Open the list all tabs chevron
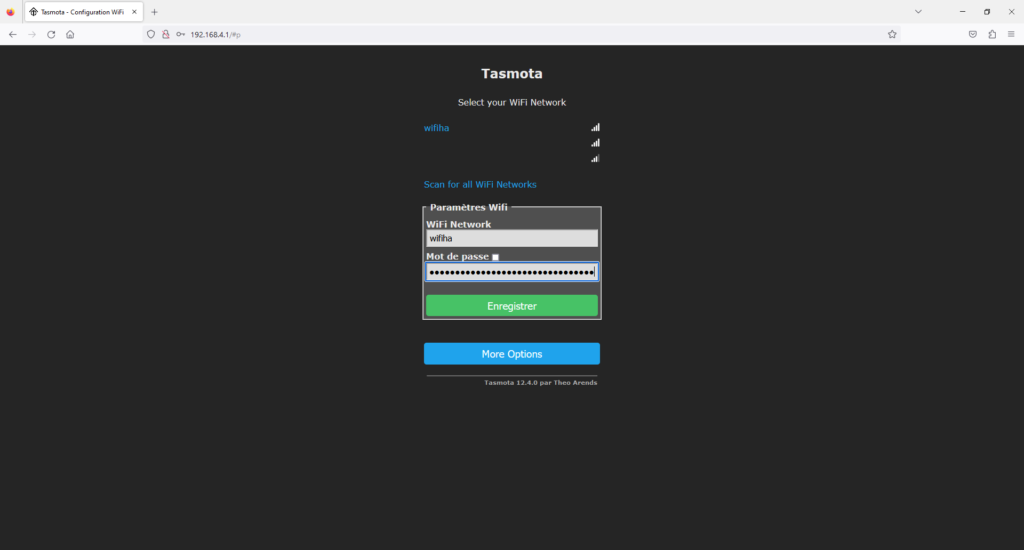Screen dimensions: 1024x550 click(918, 12)
